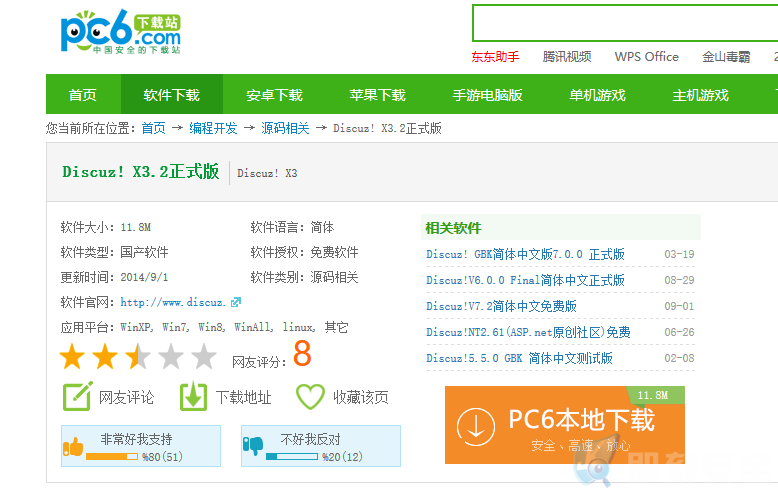Click the orange %80(51) support bar
The image size is (778, 498).
pyautogui.click(x=112, y=456)
